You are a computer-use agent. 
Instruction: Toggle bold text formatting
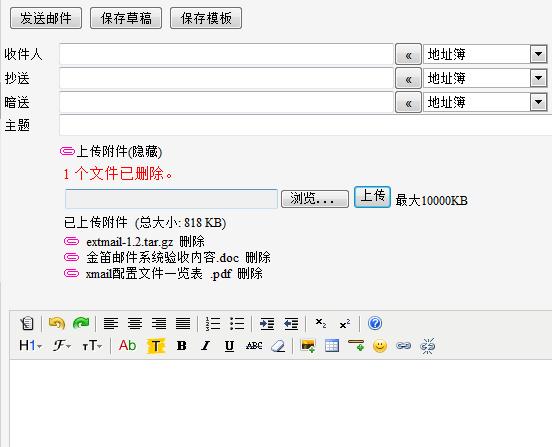coord(182,346)
